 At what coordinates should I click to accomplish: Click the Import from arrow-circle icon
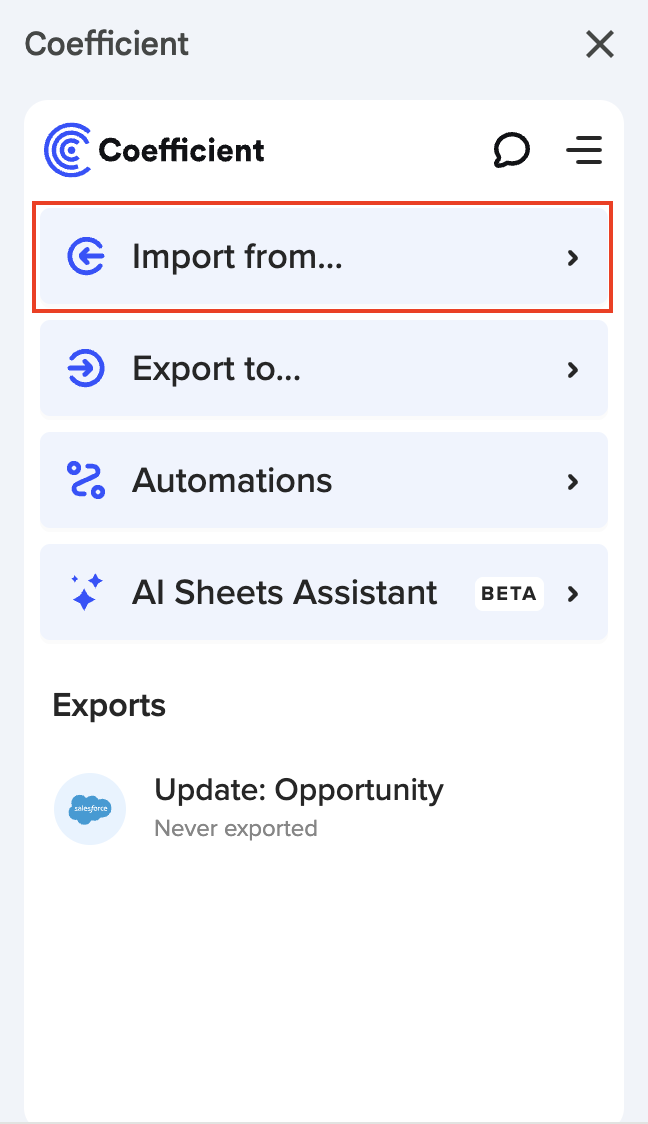coord(86,258)
